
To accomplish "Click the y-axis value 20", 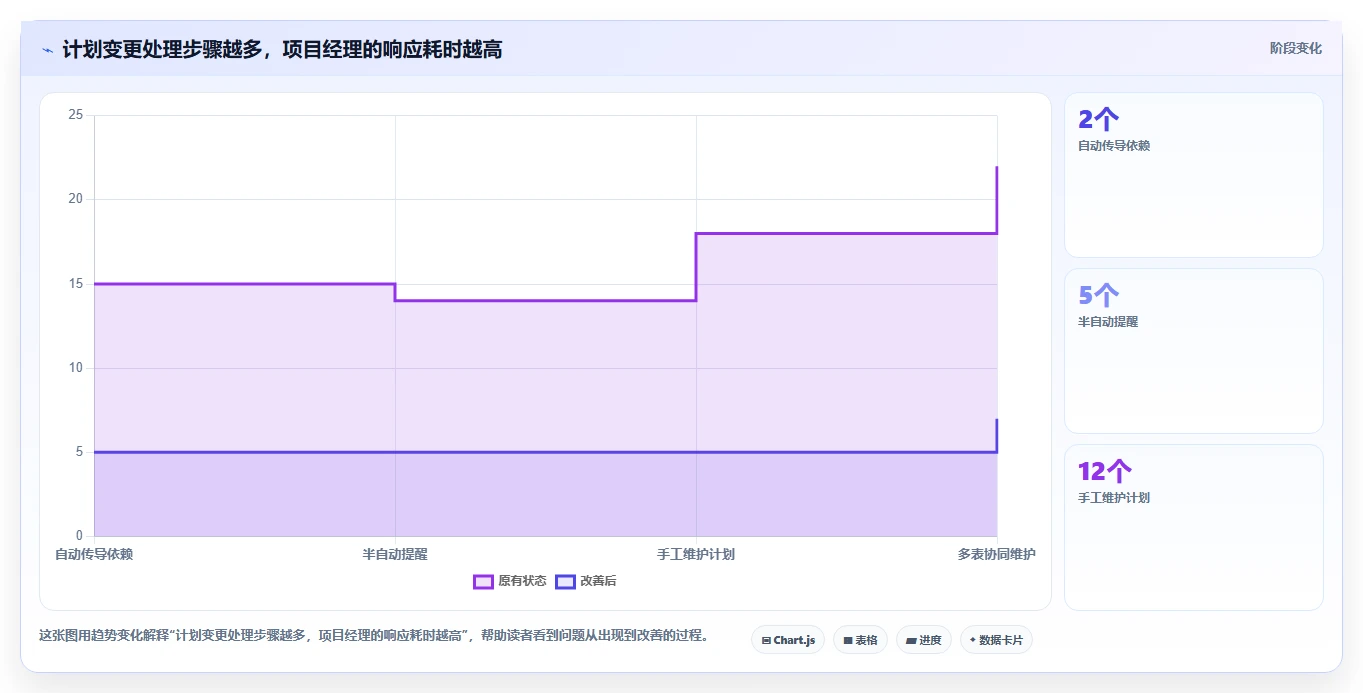I will [75, 199].
